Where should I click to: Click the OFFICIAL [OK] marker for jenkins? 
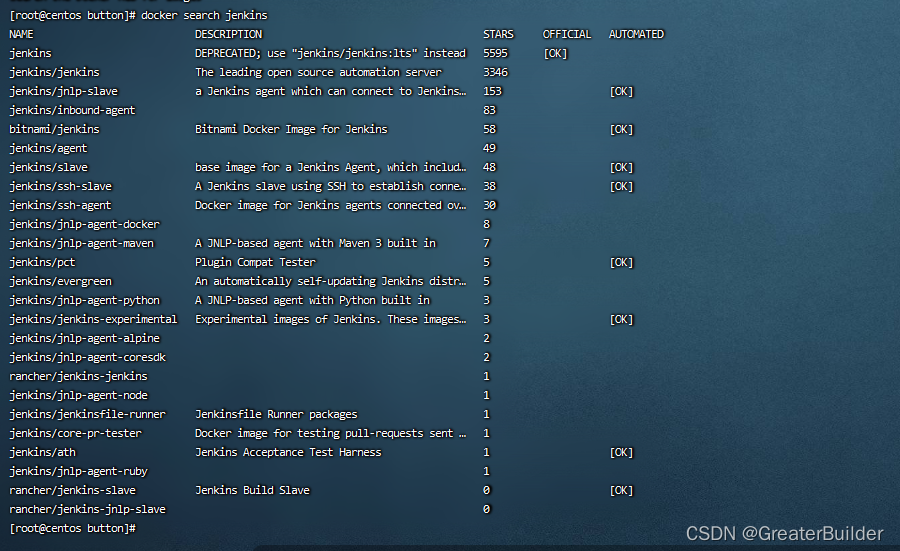pos(555,53)
